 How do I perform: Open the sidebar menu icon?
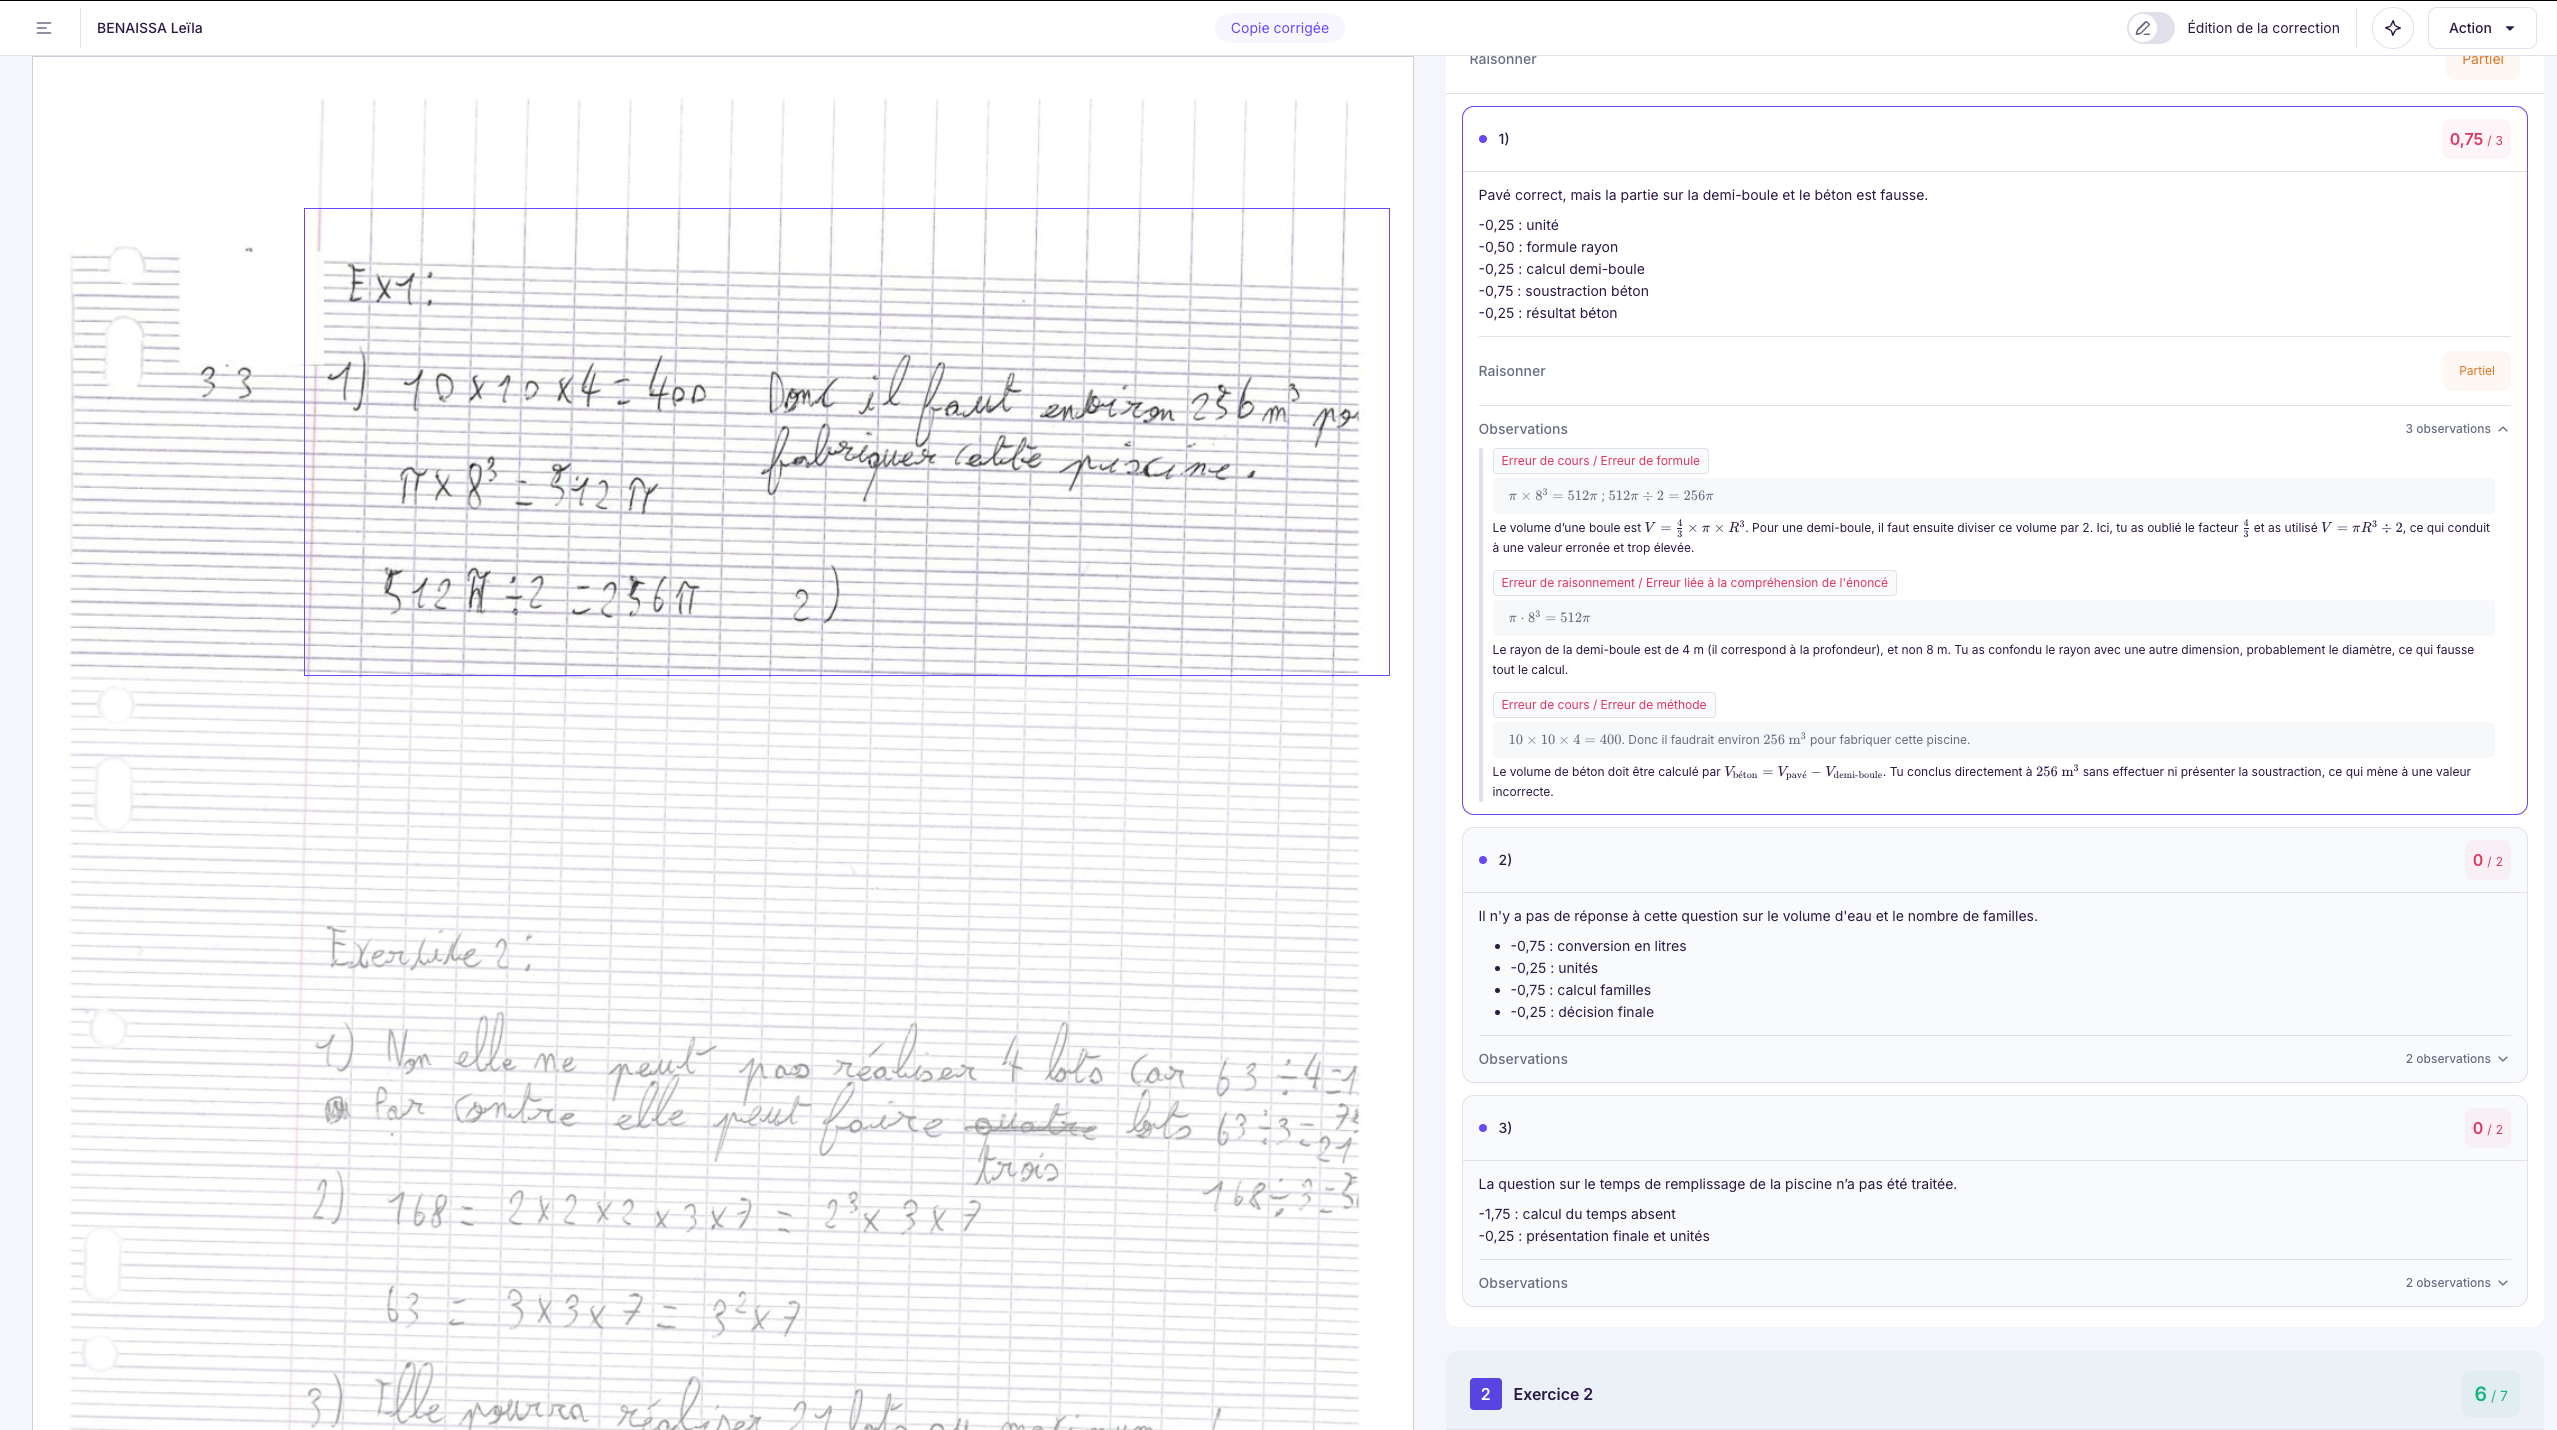point(44,28)
